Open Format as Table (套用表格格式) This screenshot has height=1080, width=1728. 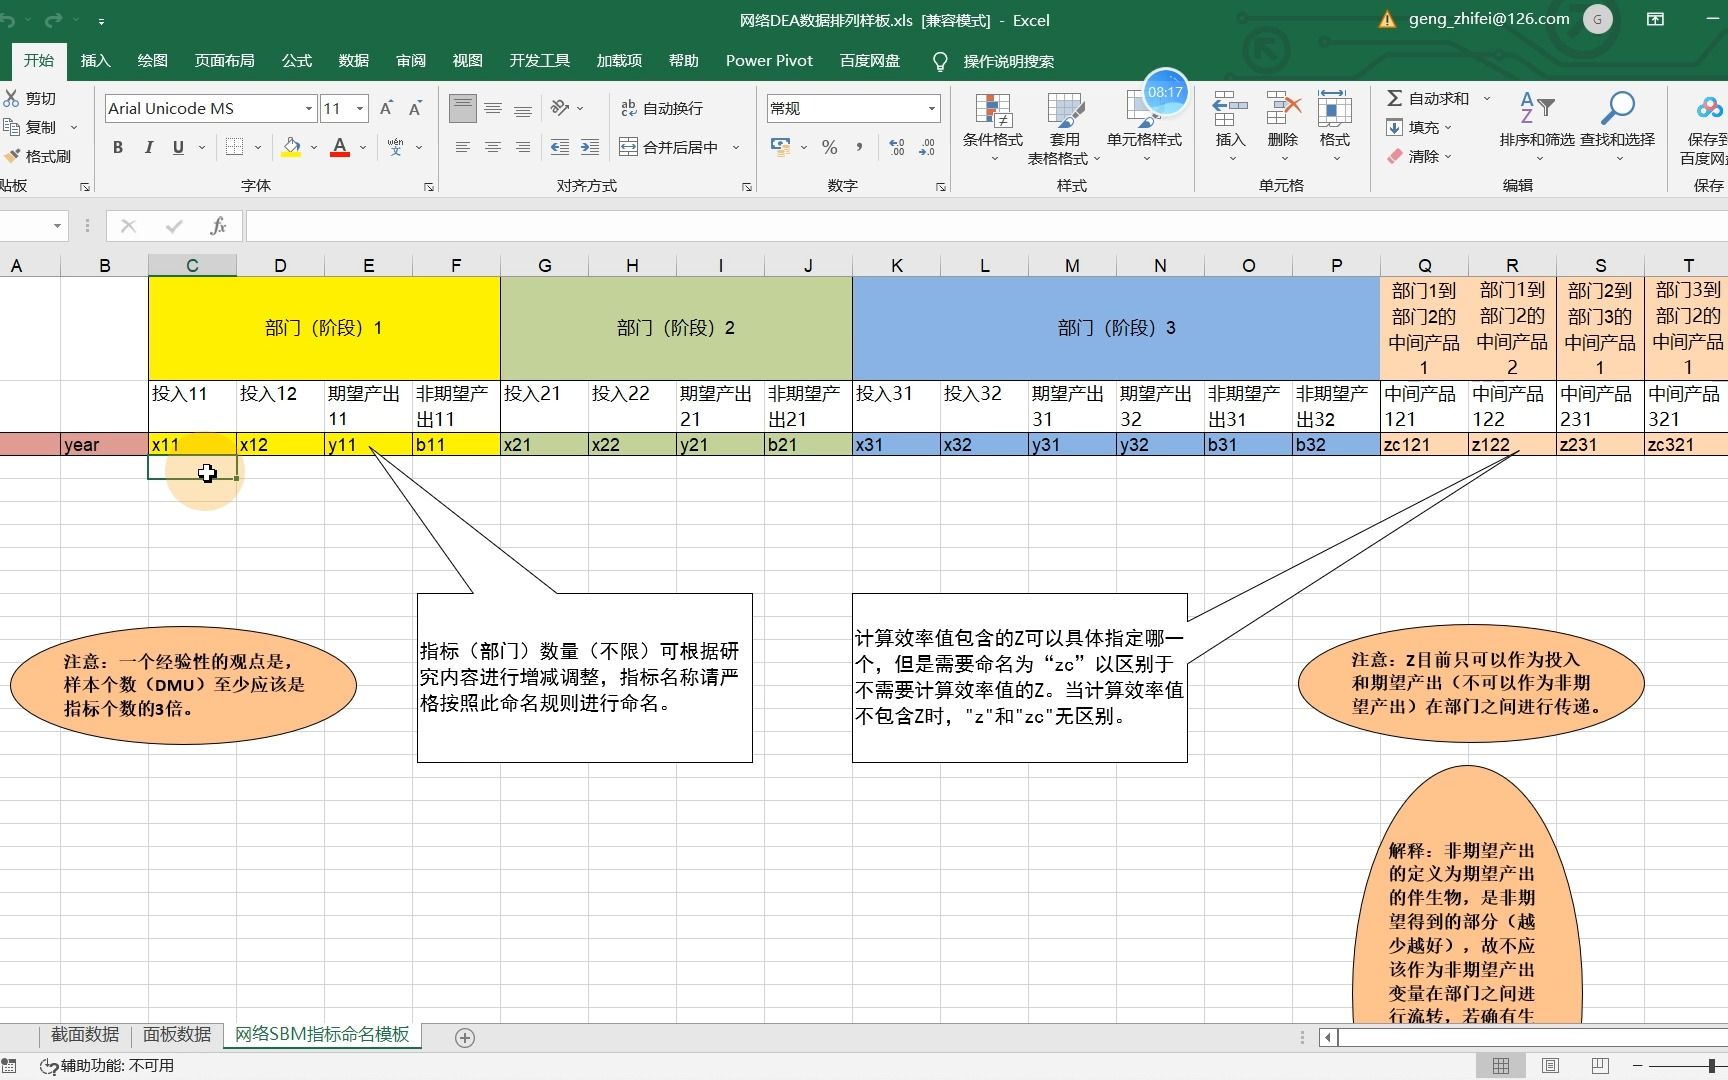click(x=1065, y=128)
